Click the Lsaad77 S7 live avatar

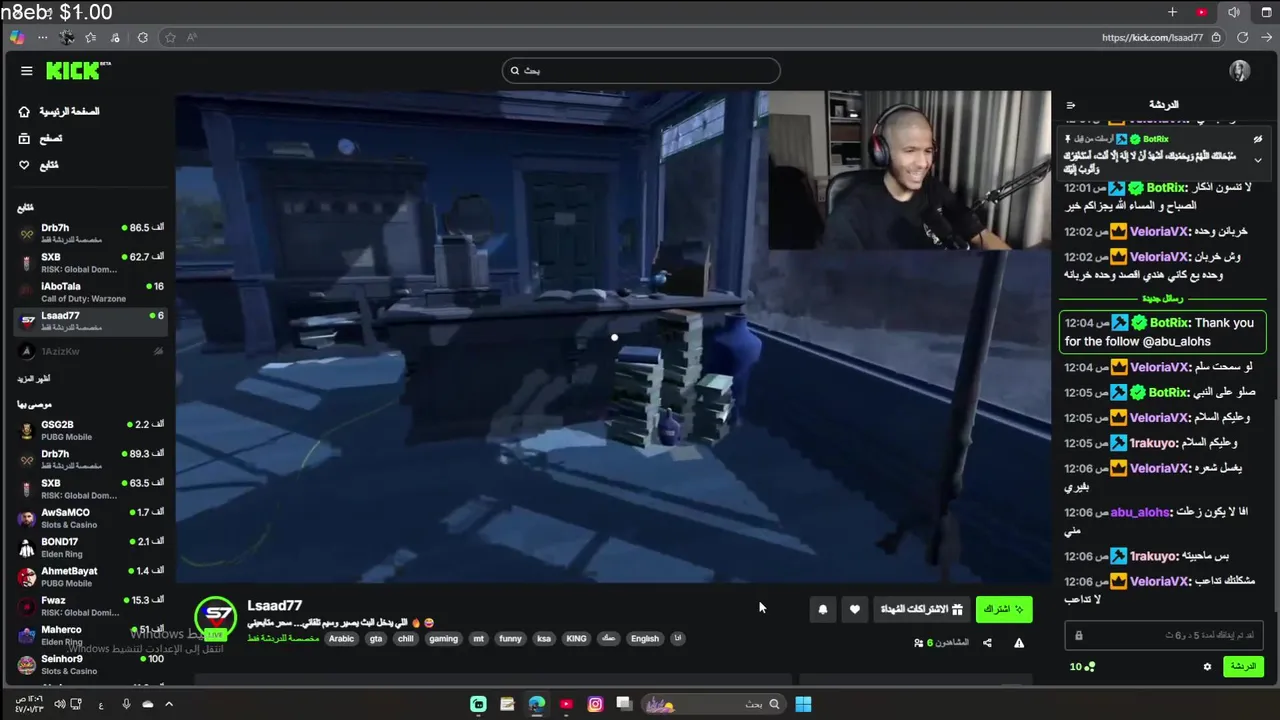pyautogui.click(x=215, y=618)
